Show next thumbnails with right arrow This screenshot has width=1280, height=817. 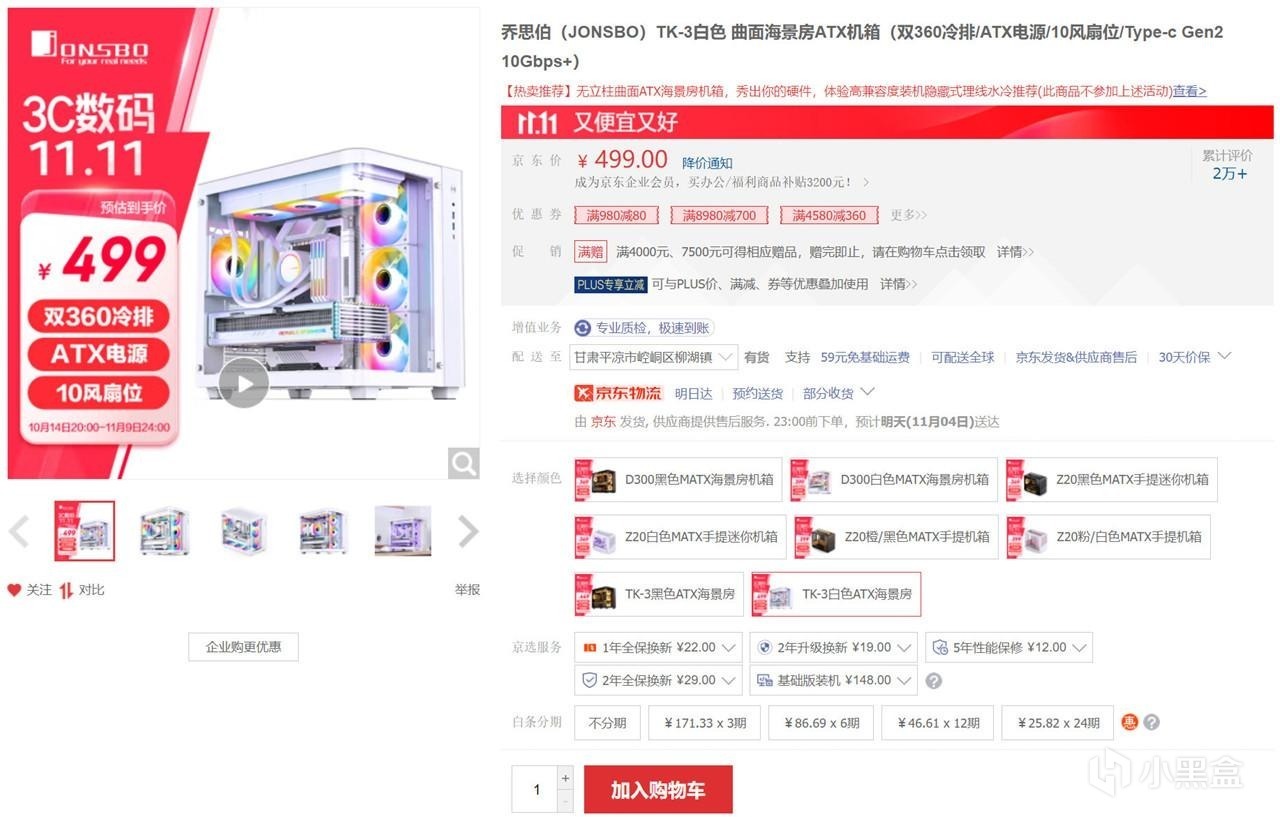[468, 531]
